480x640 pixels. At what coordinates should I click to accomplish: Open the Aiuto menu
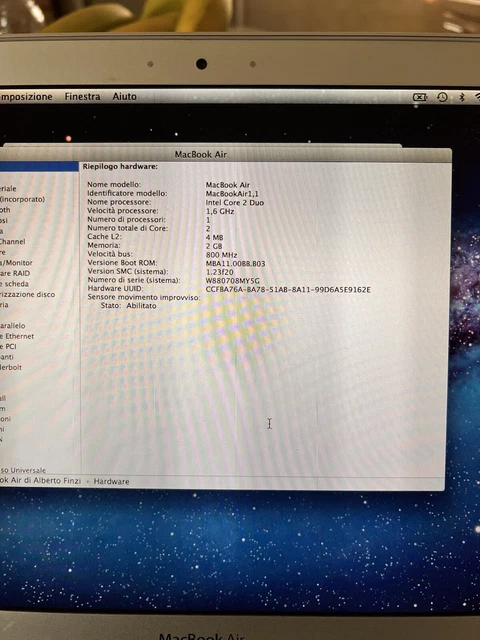(124, 97)
